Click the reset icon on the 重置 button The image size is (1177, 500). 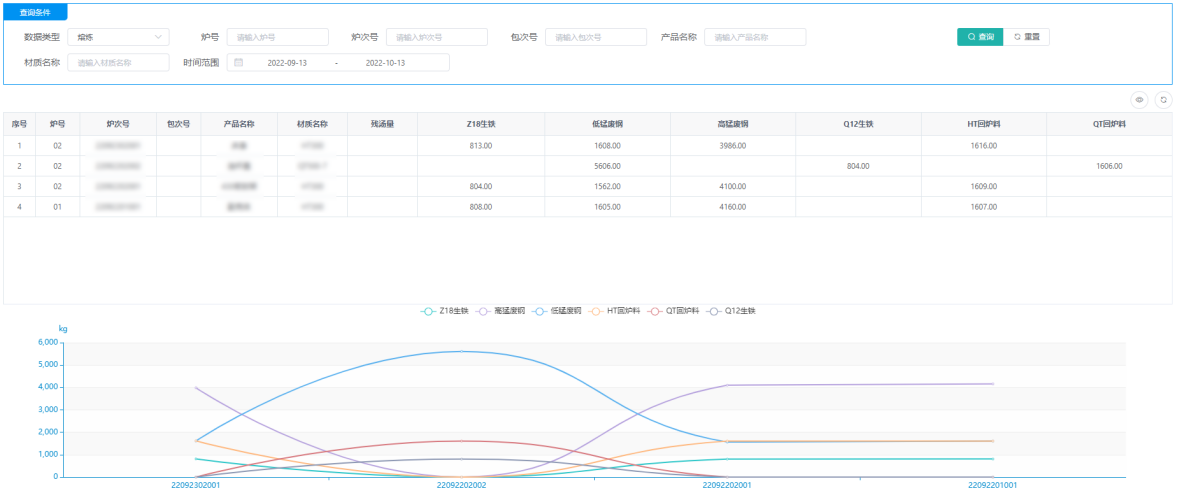pyautogui.click(x=1017, y=37)
